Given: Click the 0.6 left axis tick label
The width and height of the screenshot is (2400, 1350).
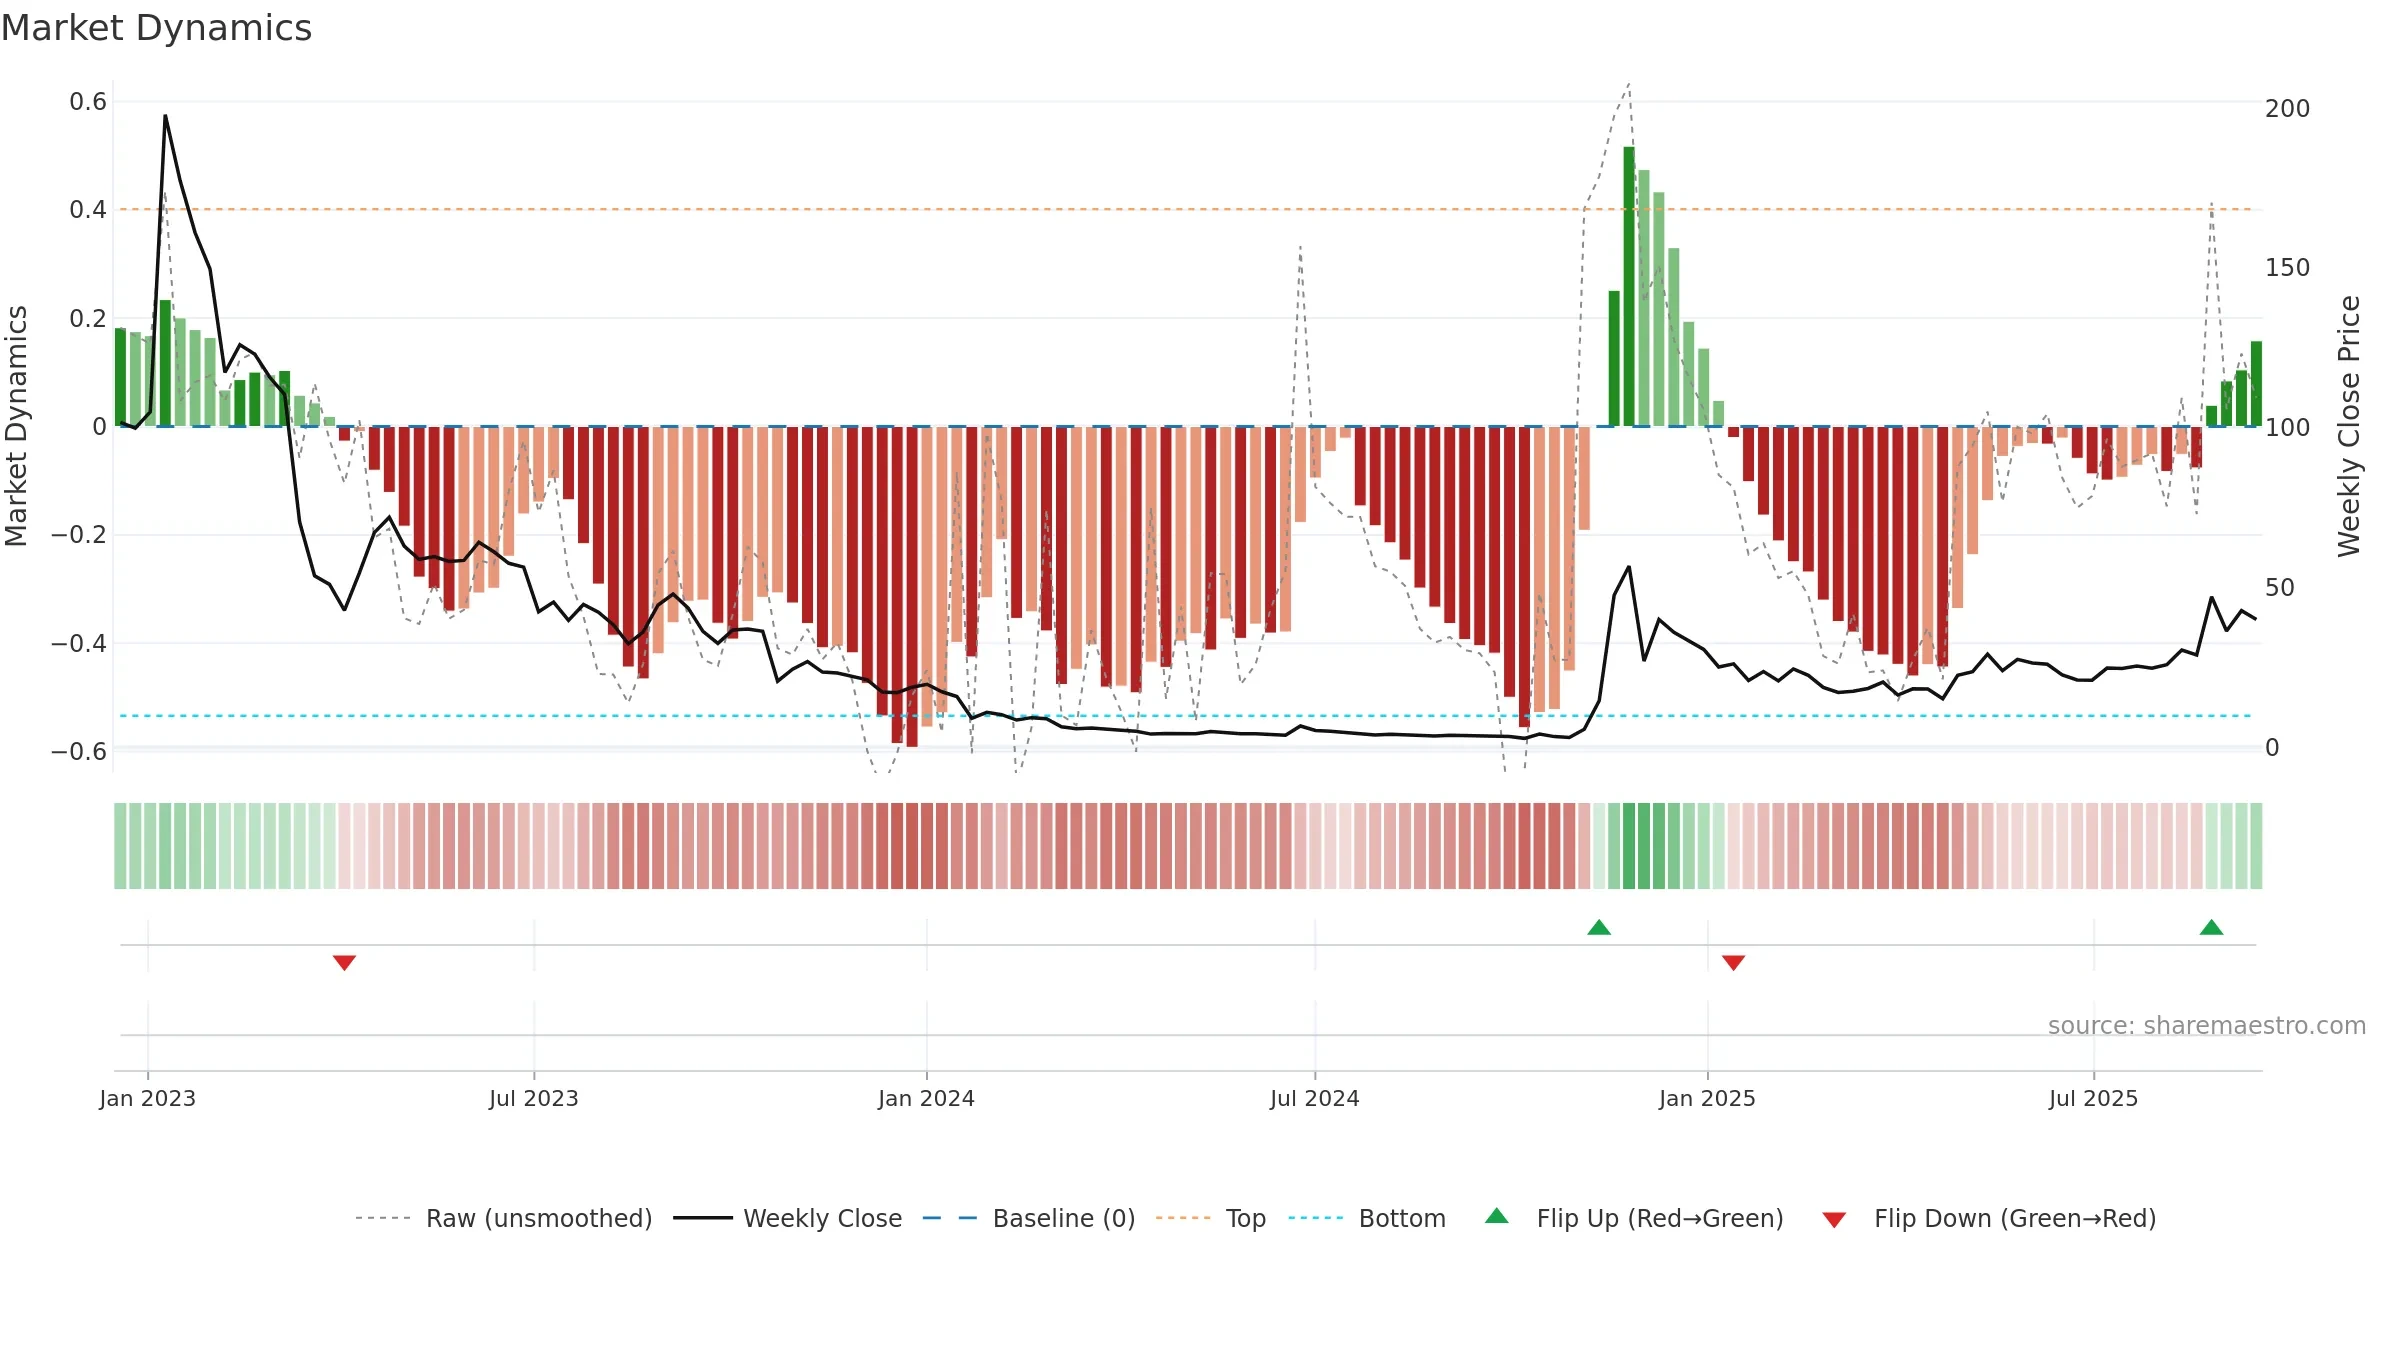Looking at the screenshot, I should pyautogui.click(x=88, y=102).
